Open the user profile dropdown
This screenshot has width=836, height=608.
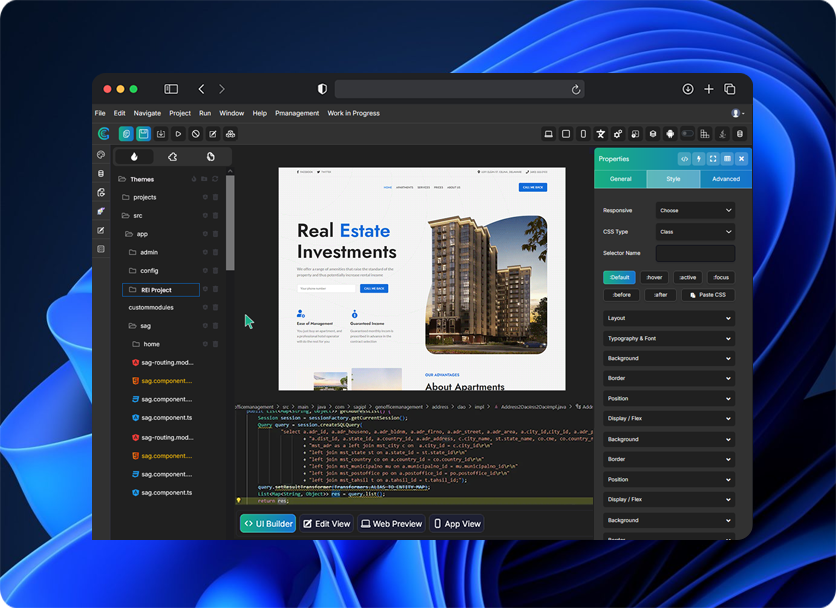tap(738, 113)
